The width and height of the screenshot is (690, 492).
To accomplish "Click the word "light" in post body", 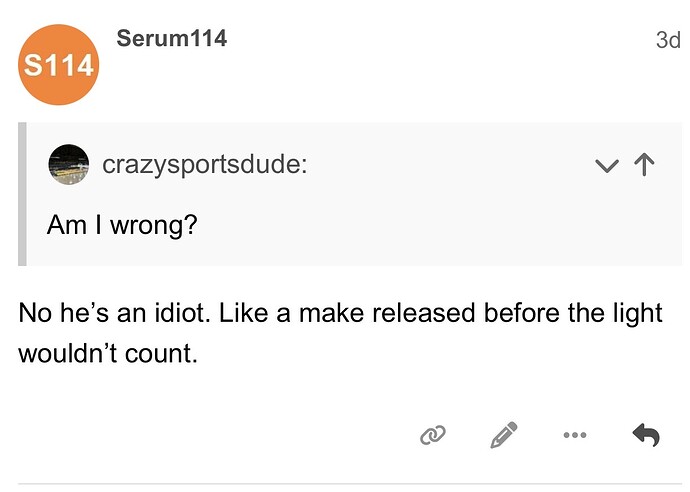I will [x=636, y=313].
